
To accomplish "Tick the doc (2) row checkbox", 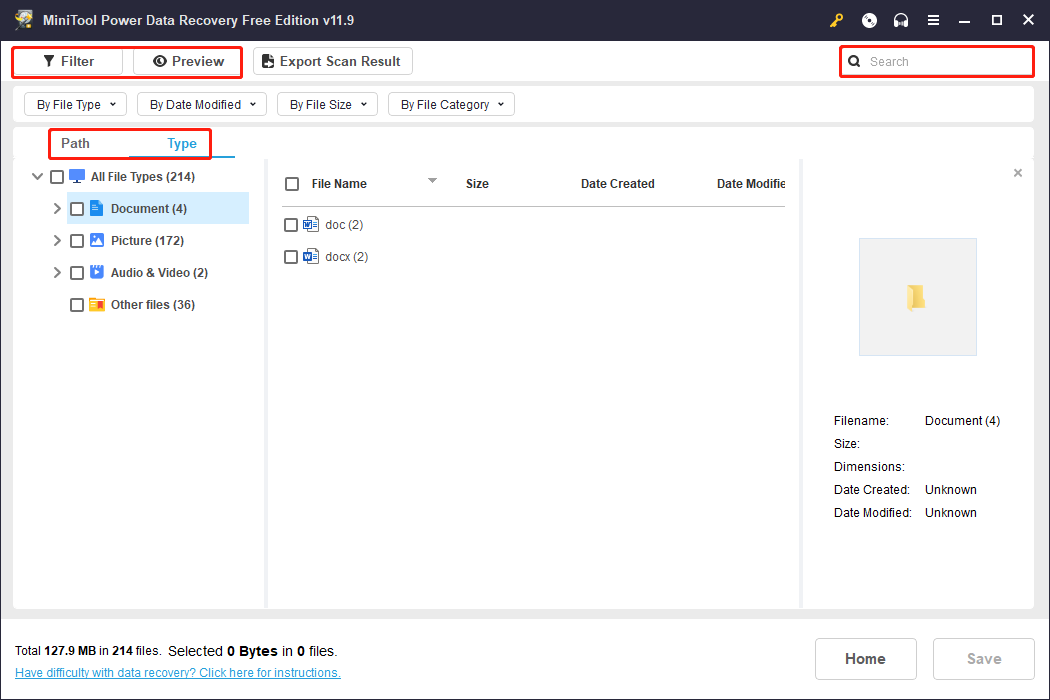I will [291, 225].
